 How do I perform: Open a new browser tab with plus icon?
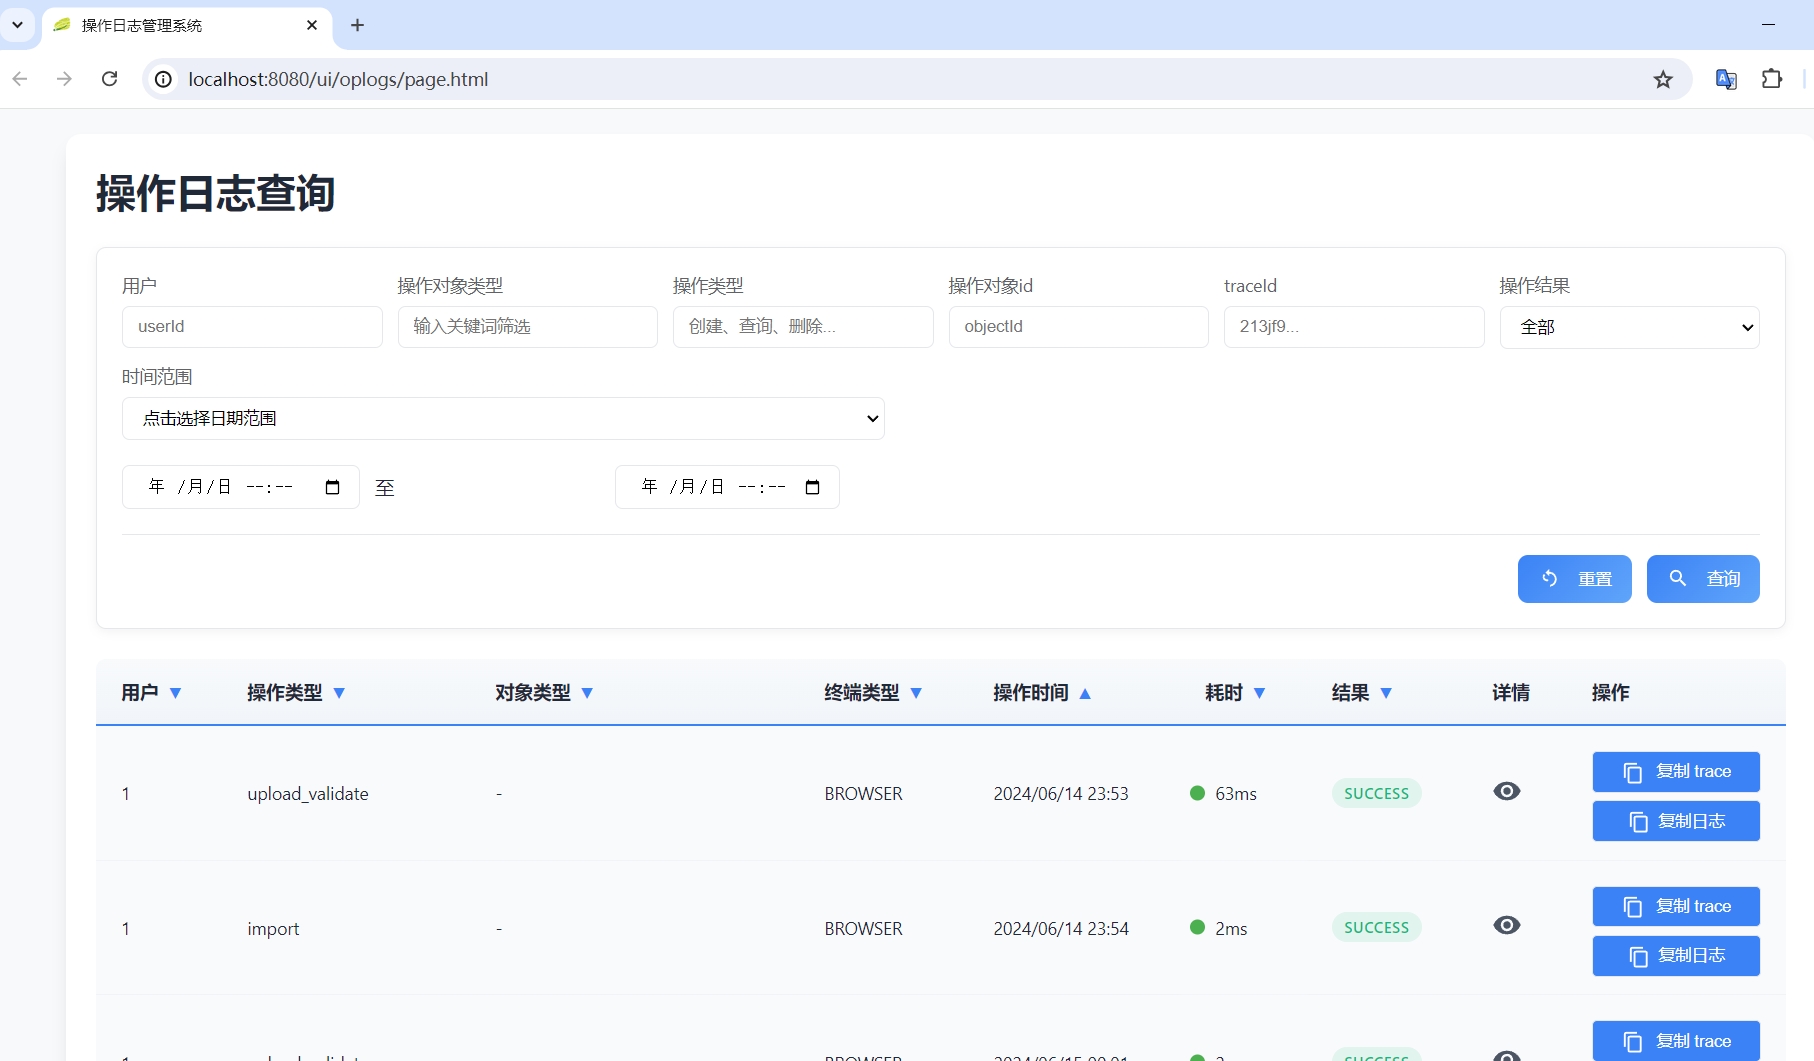tap(357, 25)
